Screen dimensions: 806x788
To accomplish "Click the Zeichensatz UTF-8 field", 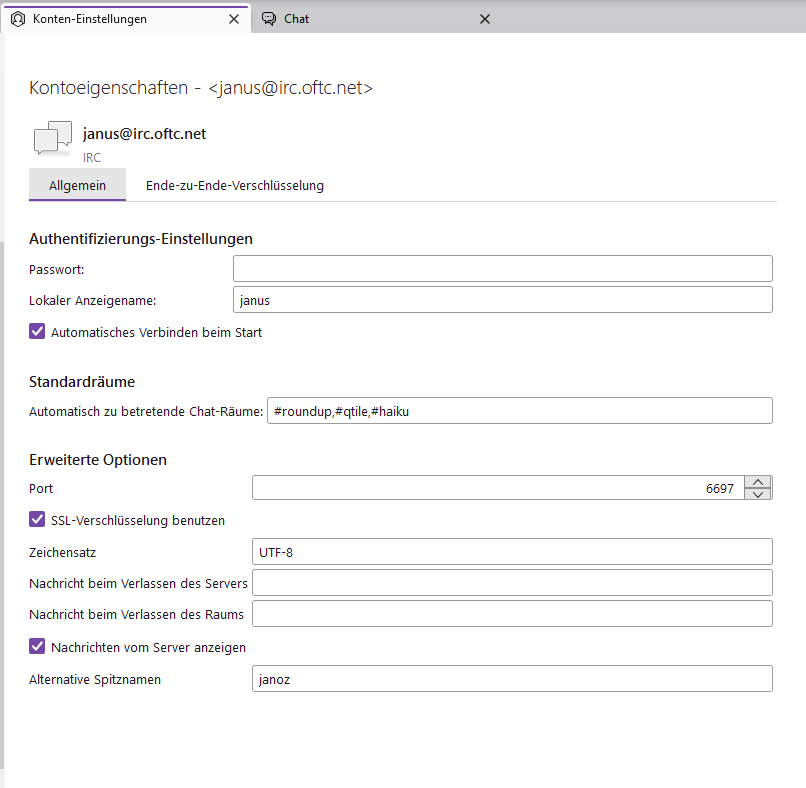I will [x=512, y=551].
